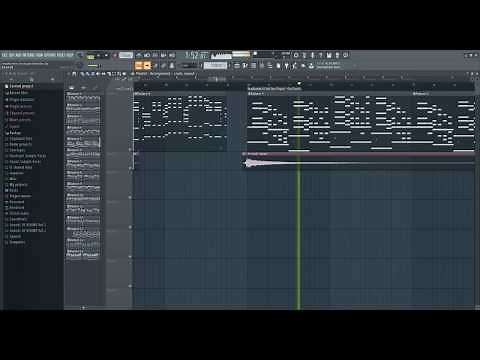Click Playlist Arrangement title breadcrumb
This screenshot has width=480, height=360.
[164, 74]
